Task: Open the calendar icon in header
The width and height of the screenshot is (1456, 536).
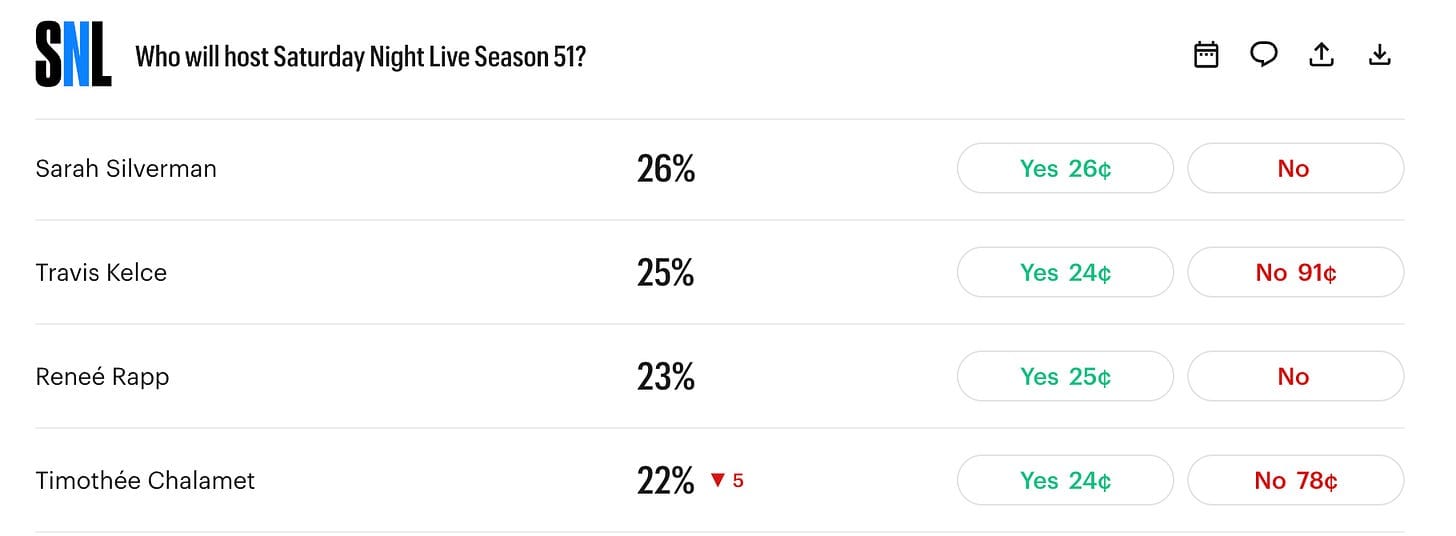Action: click(1206, 55)
